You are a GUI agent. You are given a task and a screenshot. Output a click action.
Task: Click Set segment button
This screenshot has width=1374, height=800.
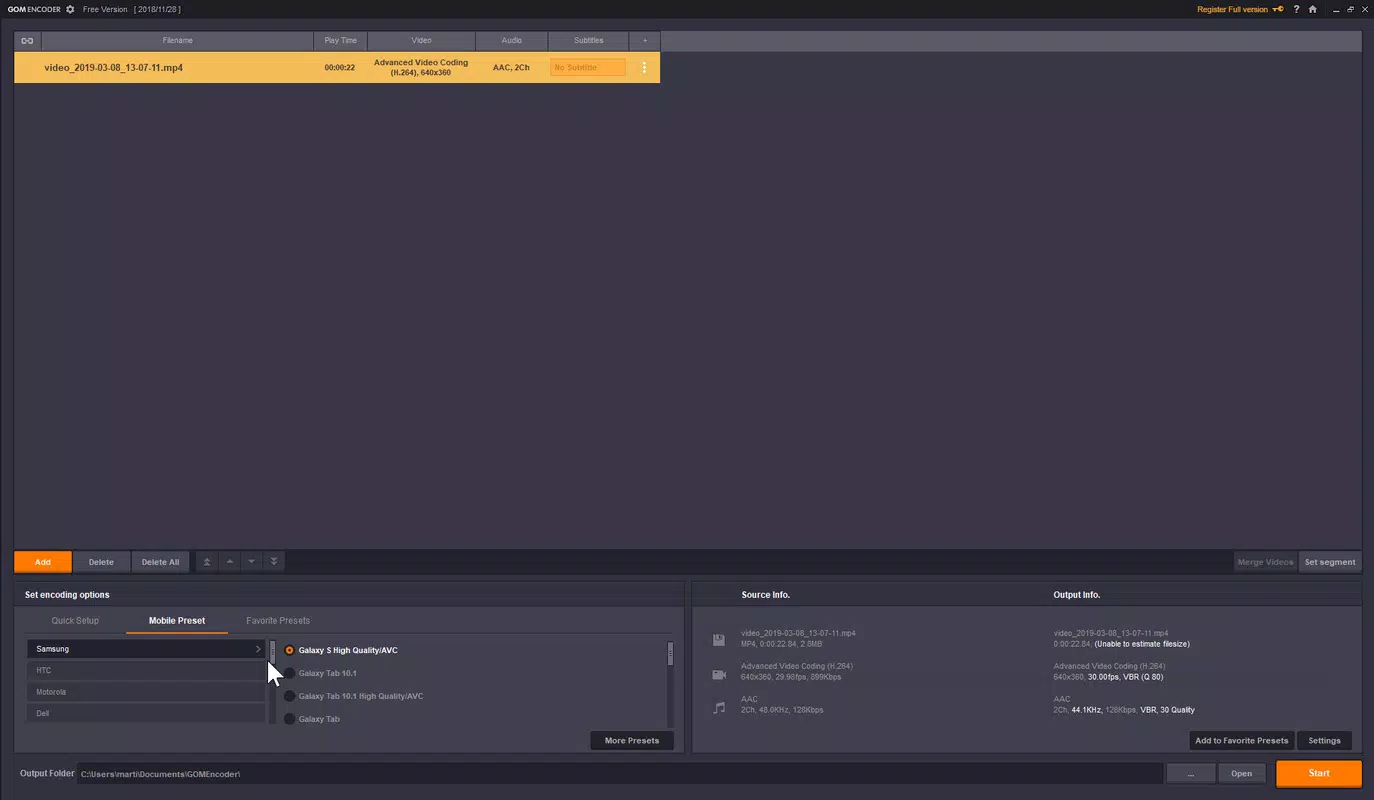pos(1330,562)
